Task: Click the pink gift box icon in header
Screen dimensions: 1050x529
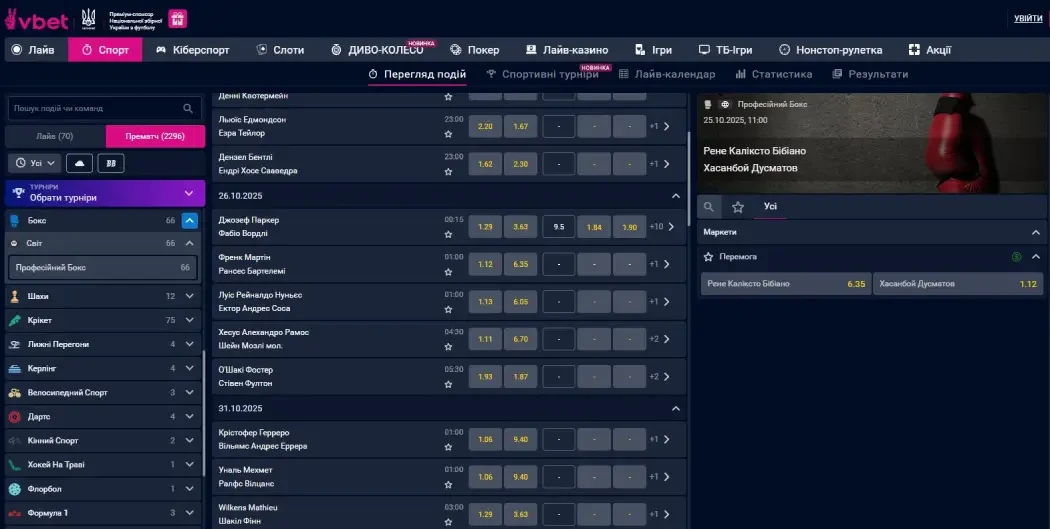Action: click(x=177, y=19)
